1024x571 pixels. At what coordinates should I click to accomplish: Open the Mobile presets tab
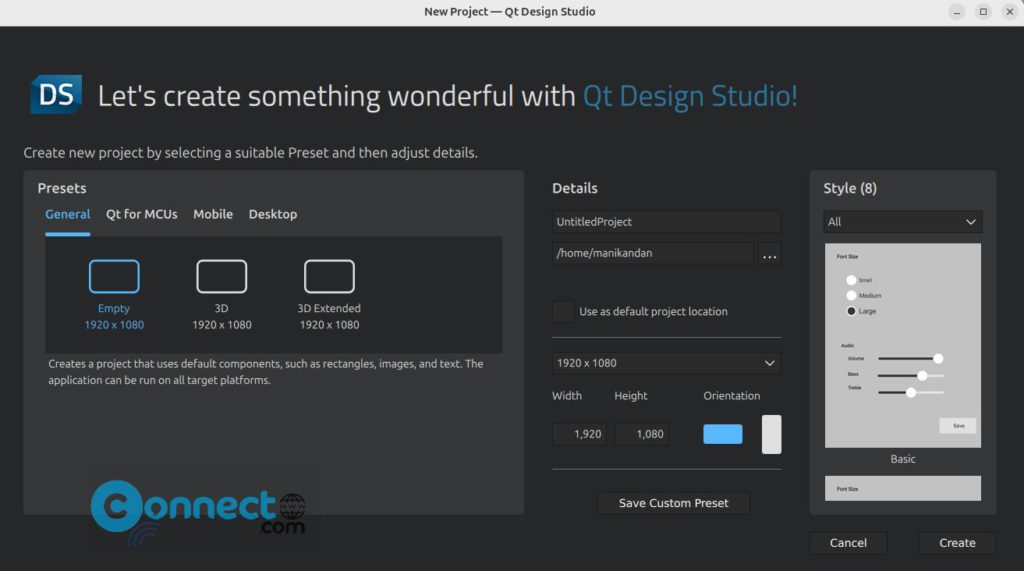click(213, 214)
